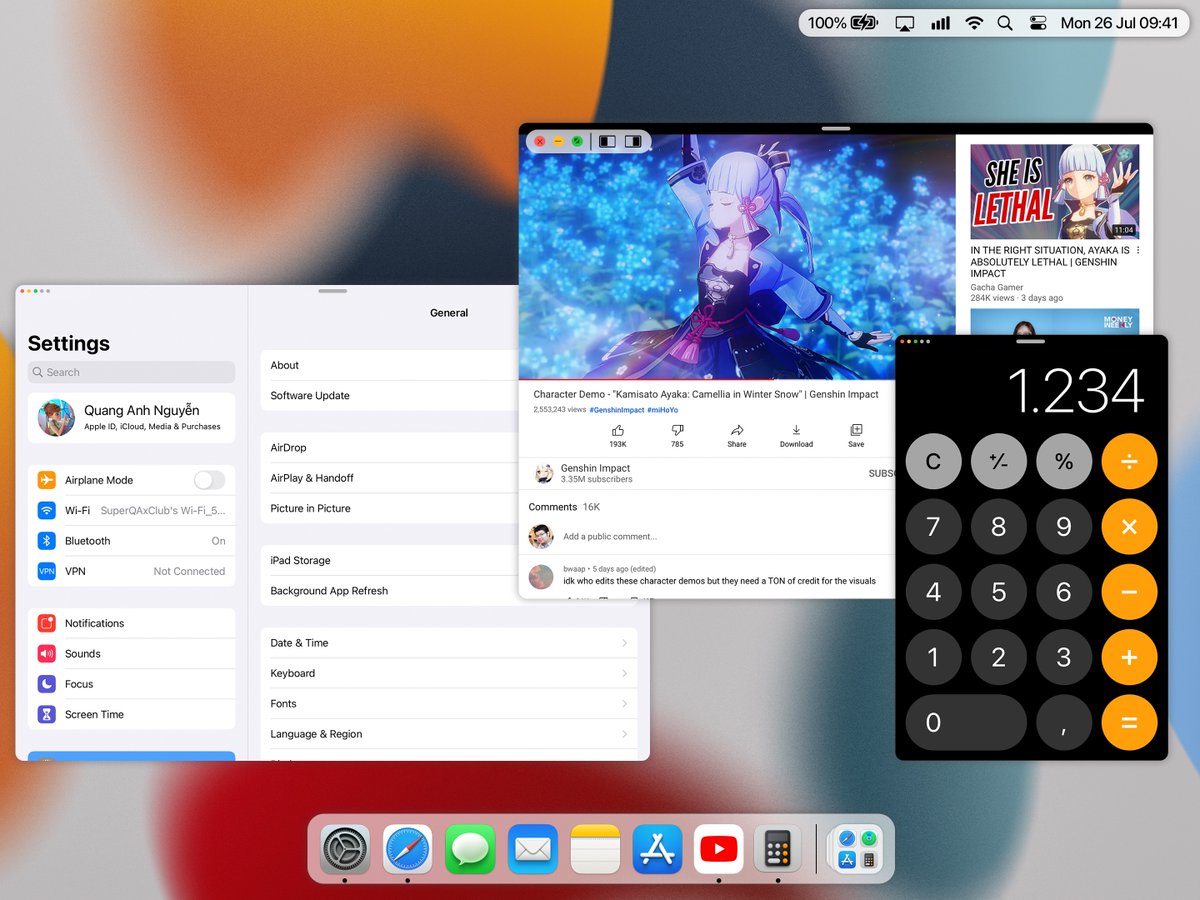Open Mail app in the dock
The width and height of the screenshot is (1200, 900).
click(533, 849)
